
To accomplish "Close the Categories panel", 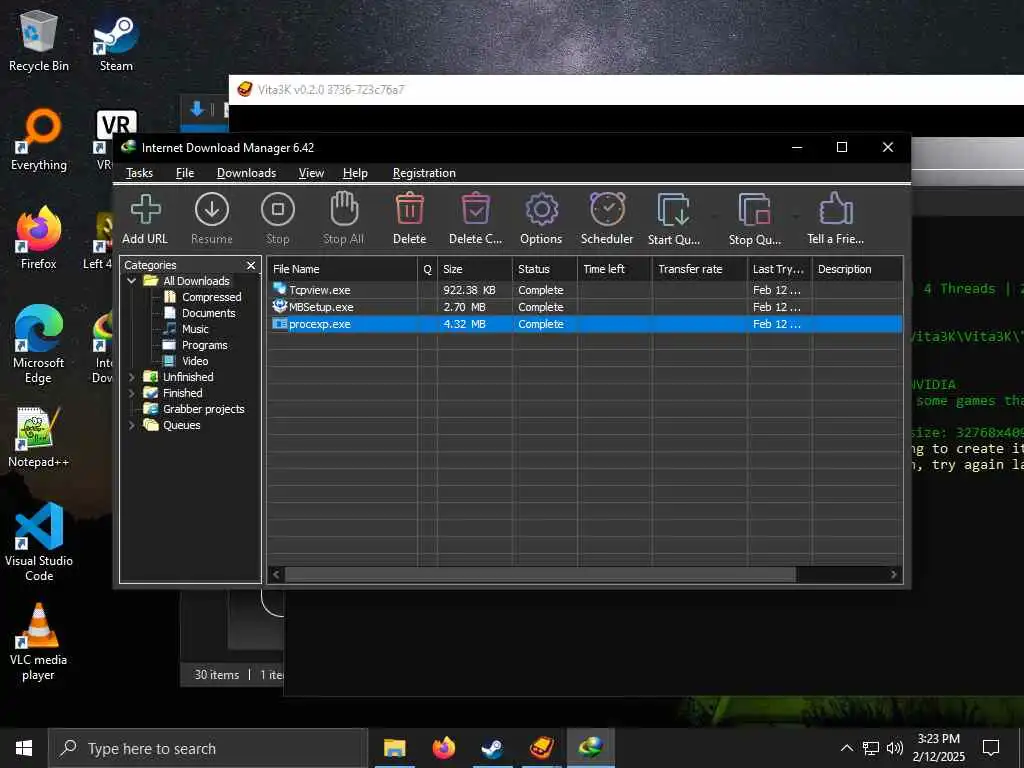I will click(x=251, y=265).
